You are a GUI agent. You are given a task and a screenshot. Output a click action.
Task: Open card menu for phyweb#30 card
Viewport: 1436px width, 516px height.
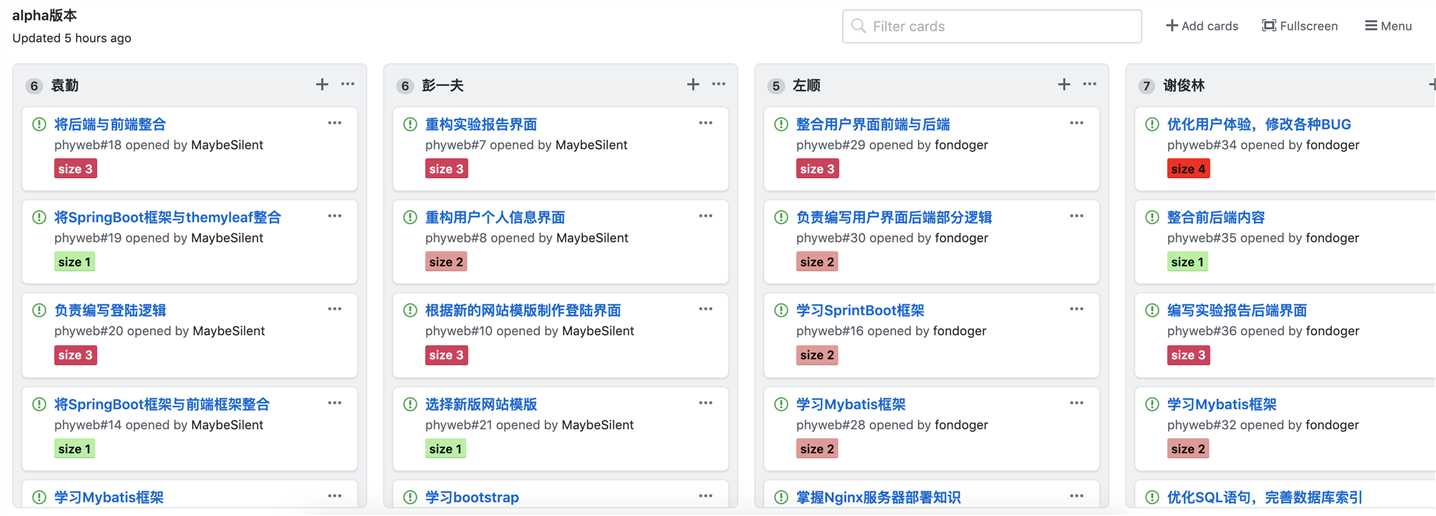point(1076,216)
